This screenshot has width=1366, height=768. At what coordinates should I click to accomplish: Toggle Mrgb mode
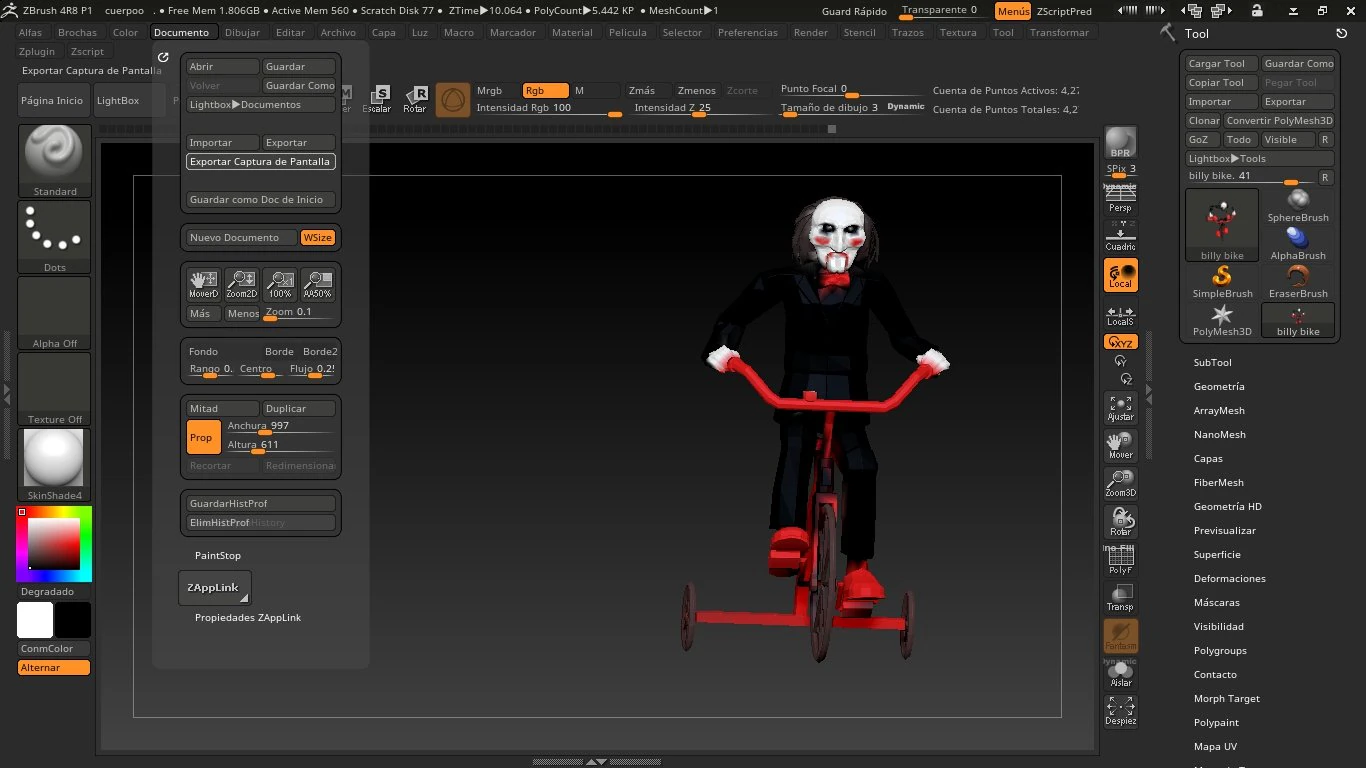497,90
